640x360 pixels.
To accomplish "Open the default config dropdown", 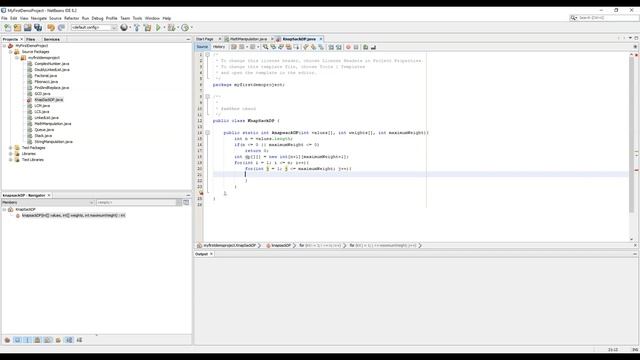I will 94,27.
